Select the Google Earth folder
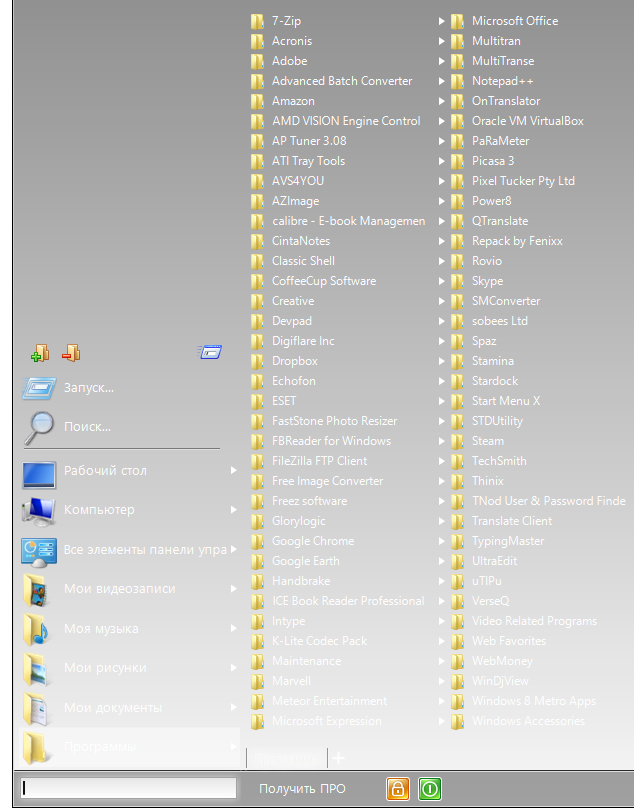Image resolution: width=634 pixels, height=808 pixels. pos(306,561)
